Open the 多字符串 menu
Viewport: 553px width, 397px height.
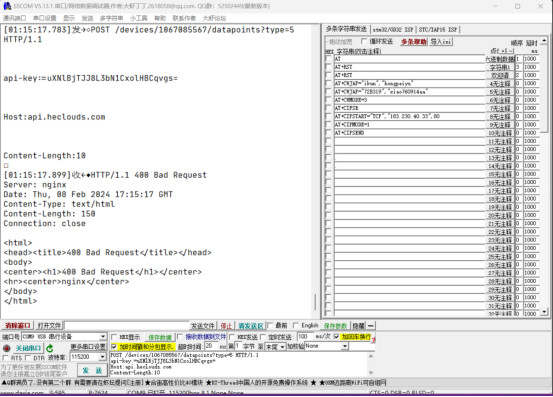(111, 18)
